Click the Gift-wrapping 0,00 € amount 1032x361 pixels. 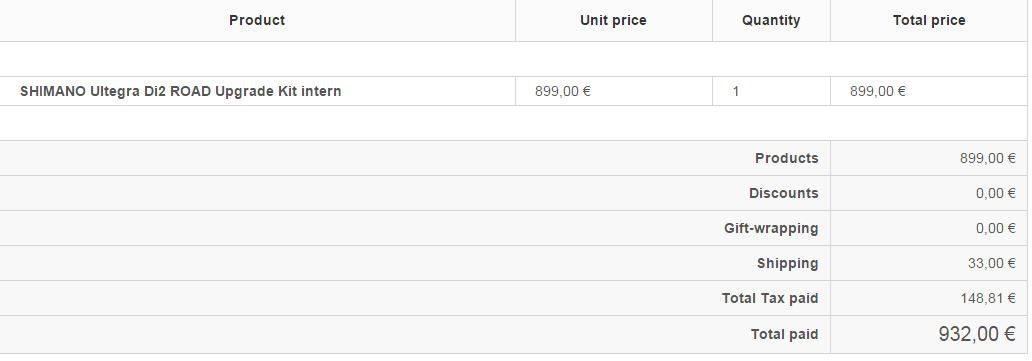(995, 229)
